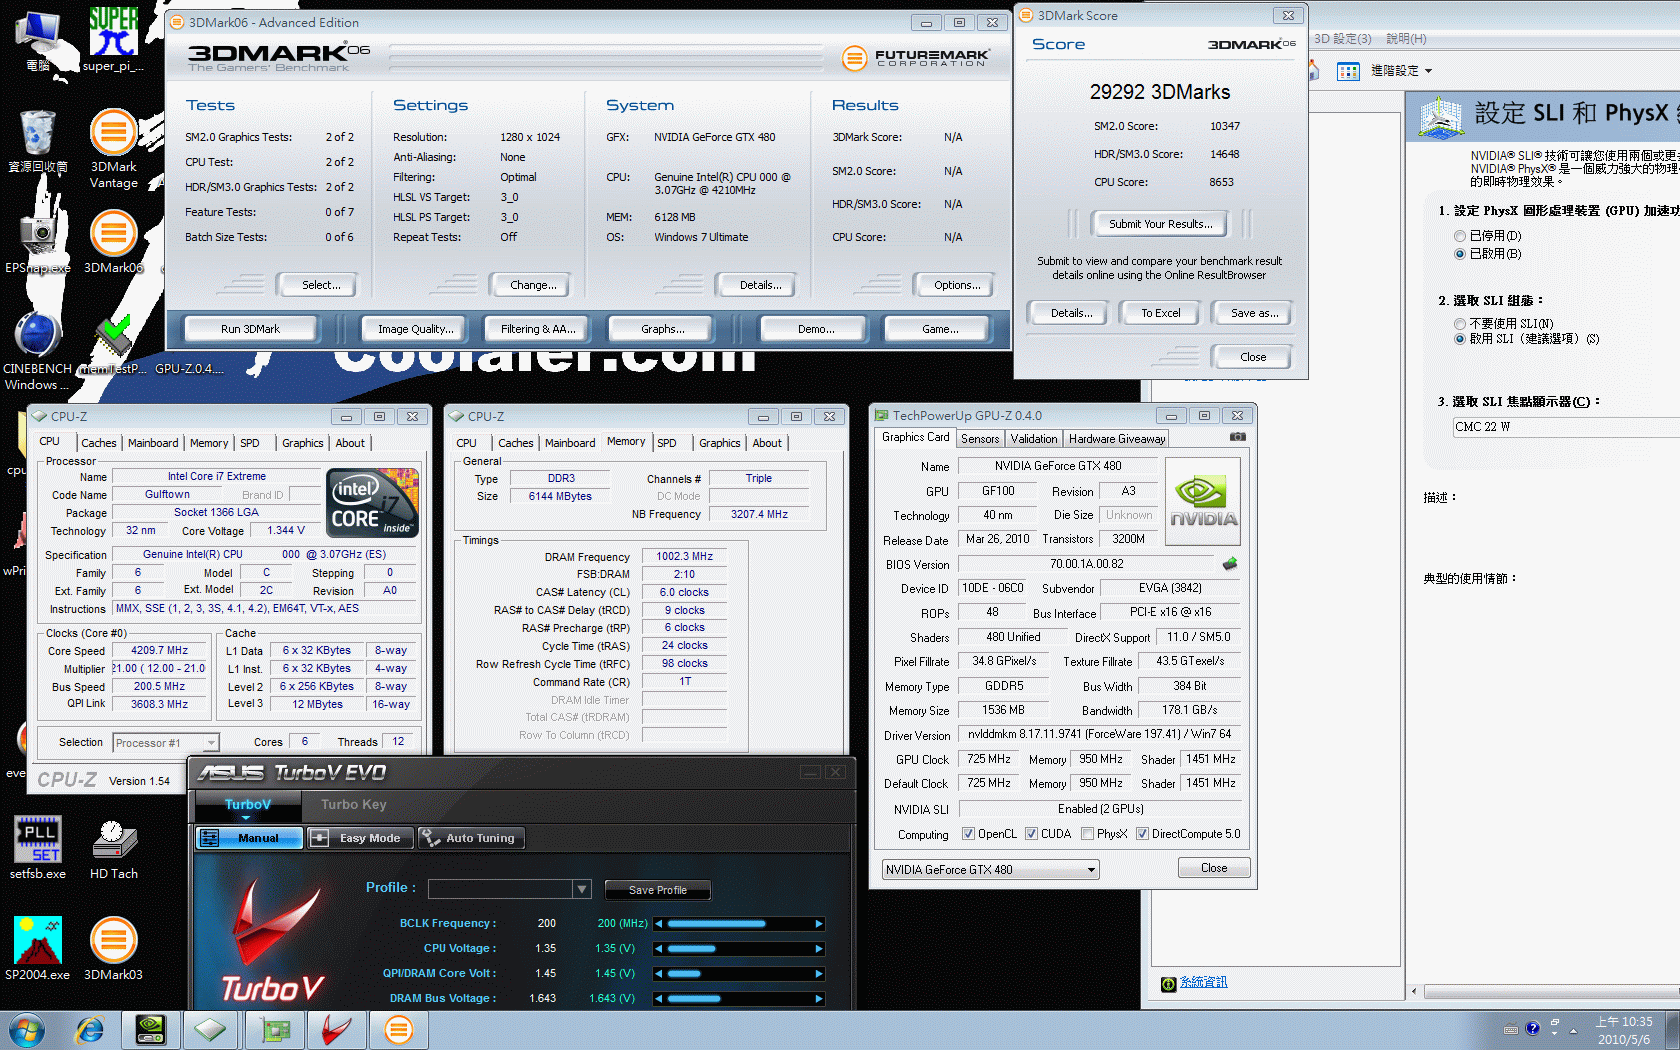Image resolution: width=1680 pixels, height=1050 pixels.
Task: Open 3DMark03 desktop shortcut
Action: coord(113,948)
